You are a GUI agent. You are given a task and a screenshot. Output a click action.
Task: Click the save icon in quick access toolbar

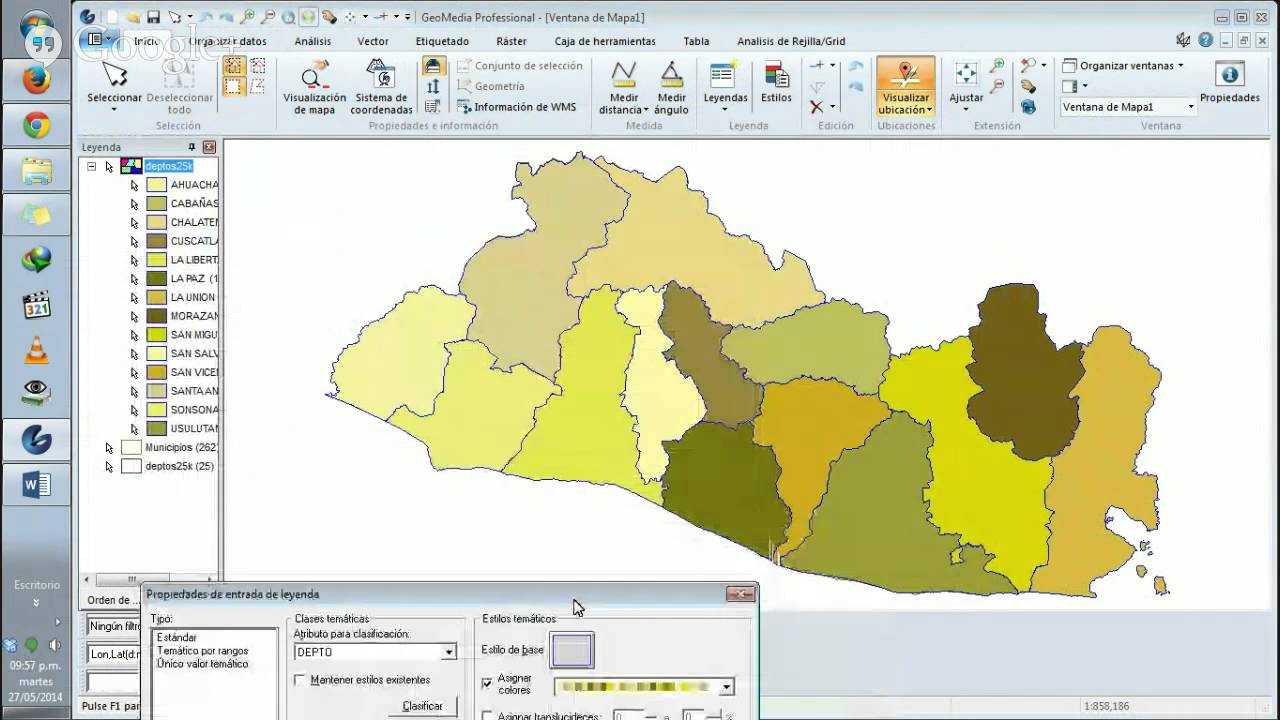click(153, 17)
